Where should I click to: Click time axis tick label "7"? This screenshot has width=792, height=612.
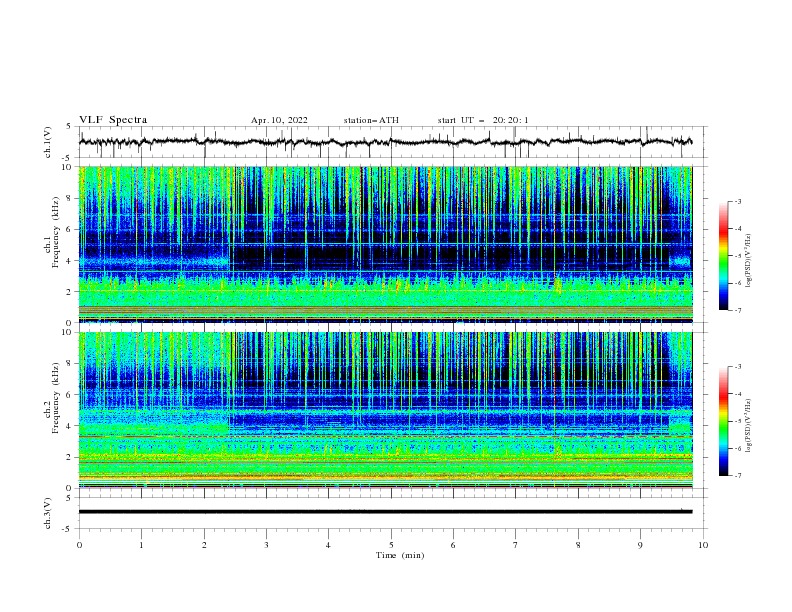(x=516, y=545)
